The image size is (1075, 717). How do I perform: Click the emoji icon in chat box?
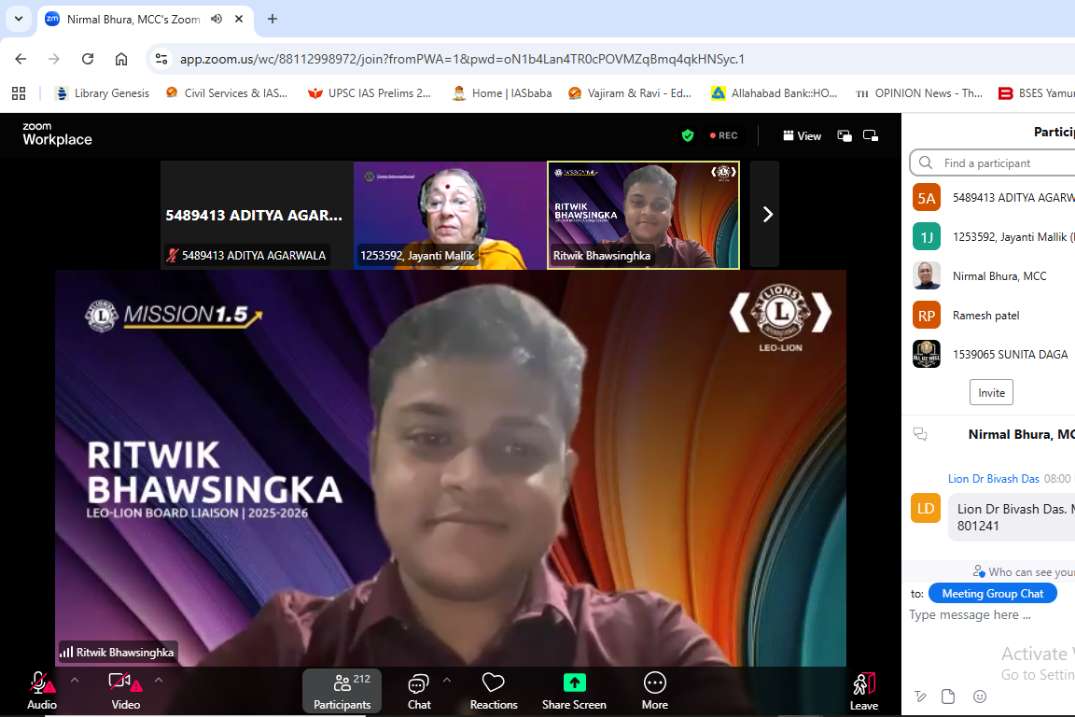[979, 696]
